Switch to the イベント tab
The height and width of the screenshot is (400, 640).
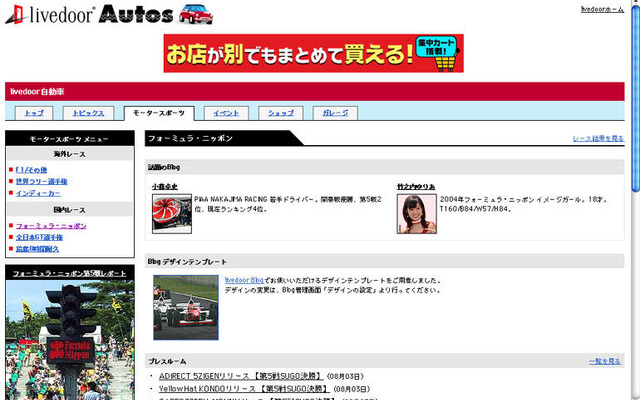coord(226,113)
